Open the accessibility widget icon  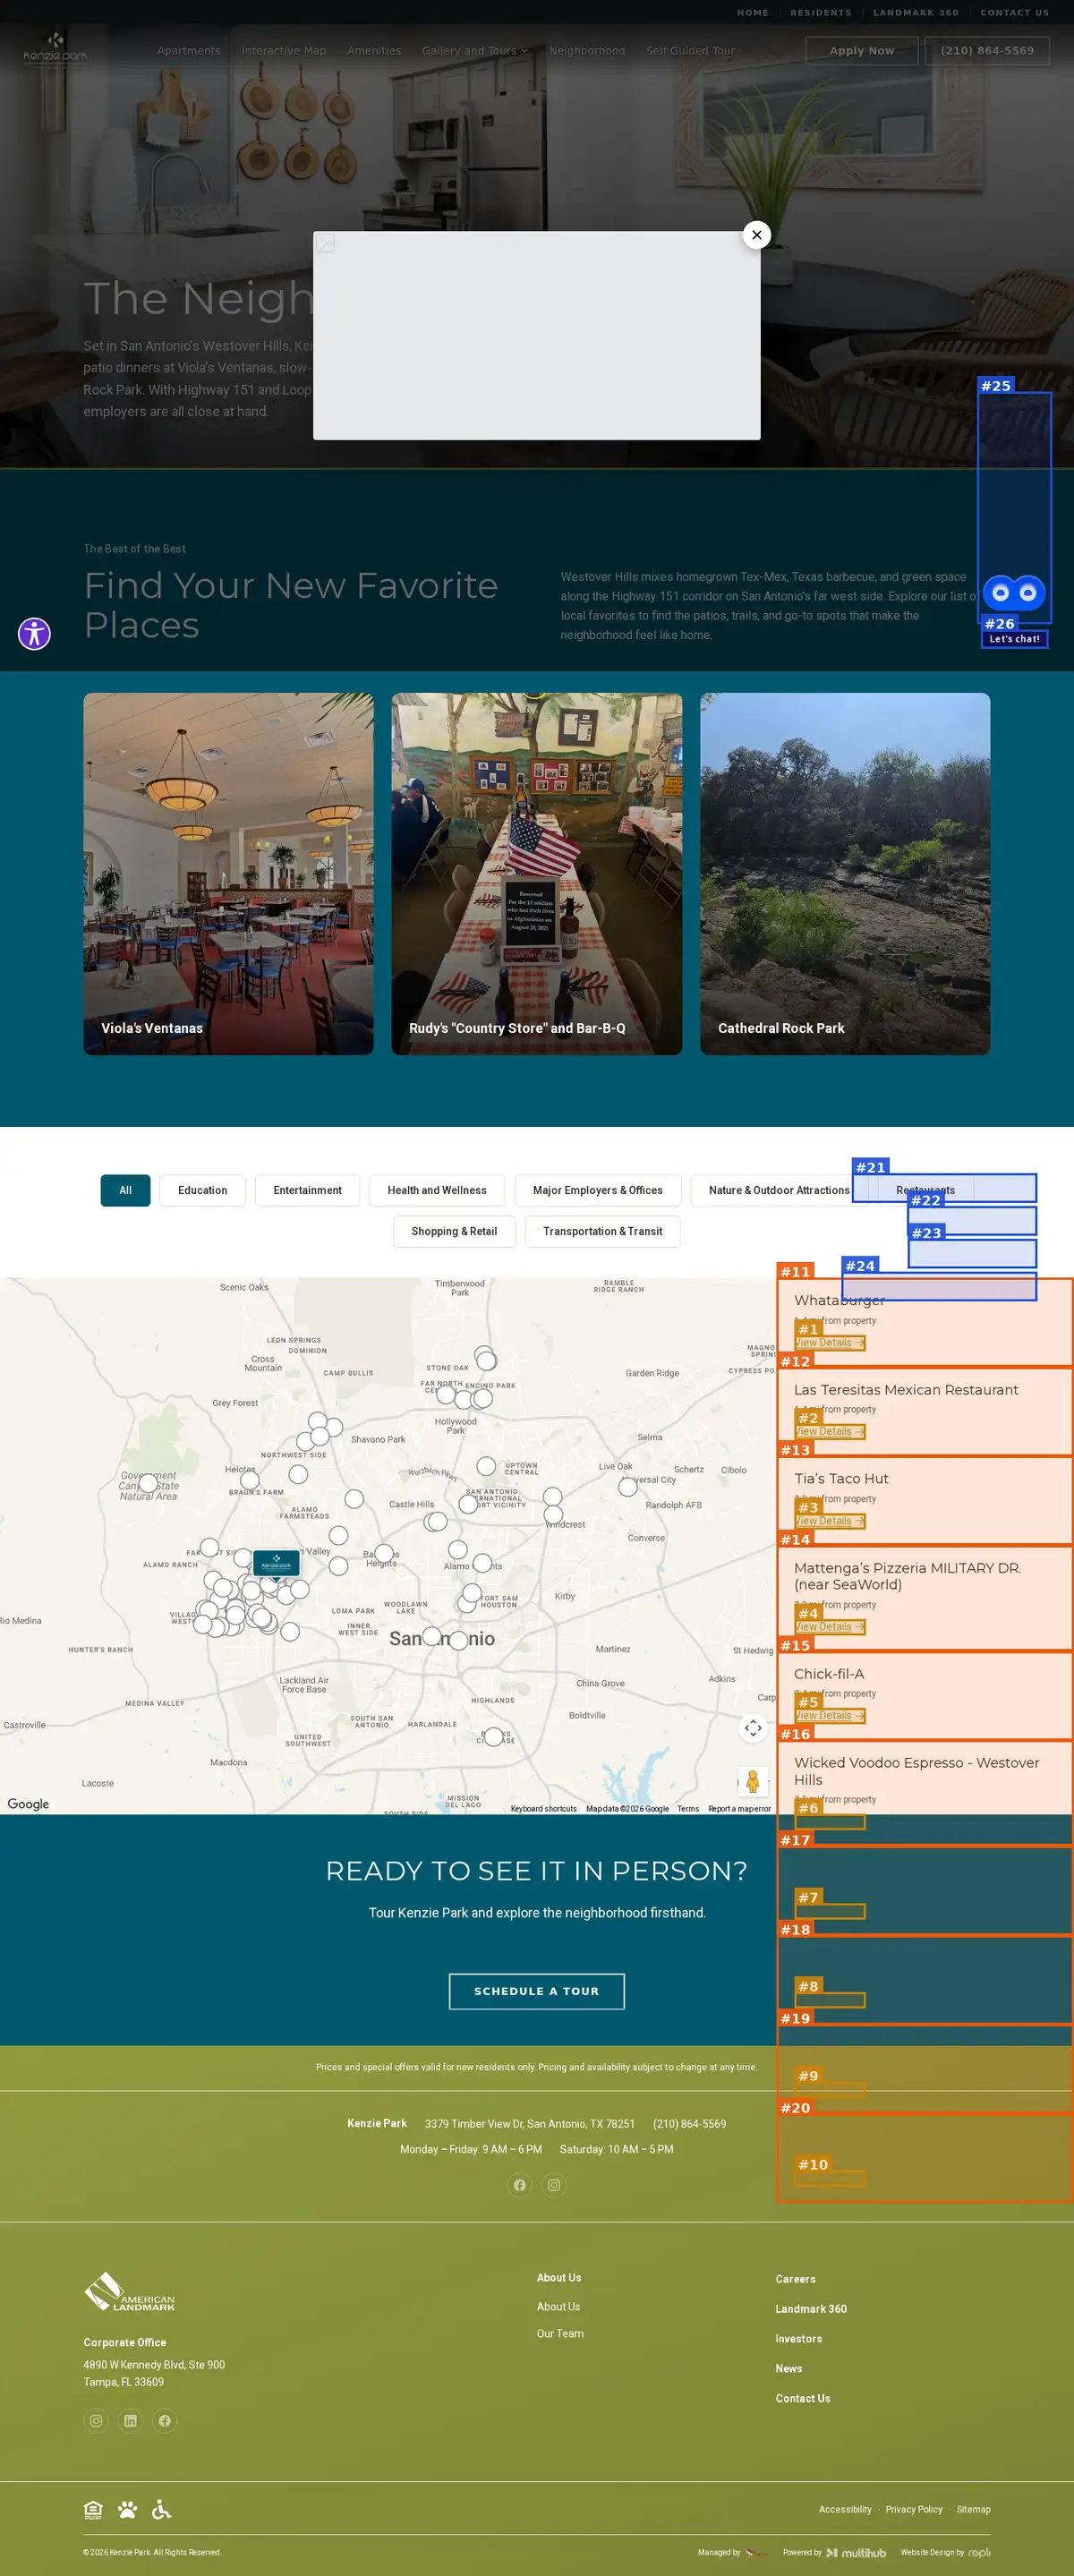point(34,633)
